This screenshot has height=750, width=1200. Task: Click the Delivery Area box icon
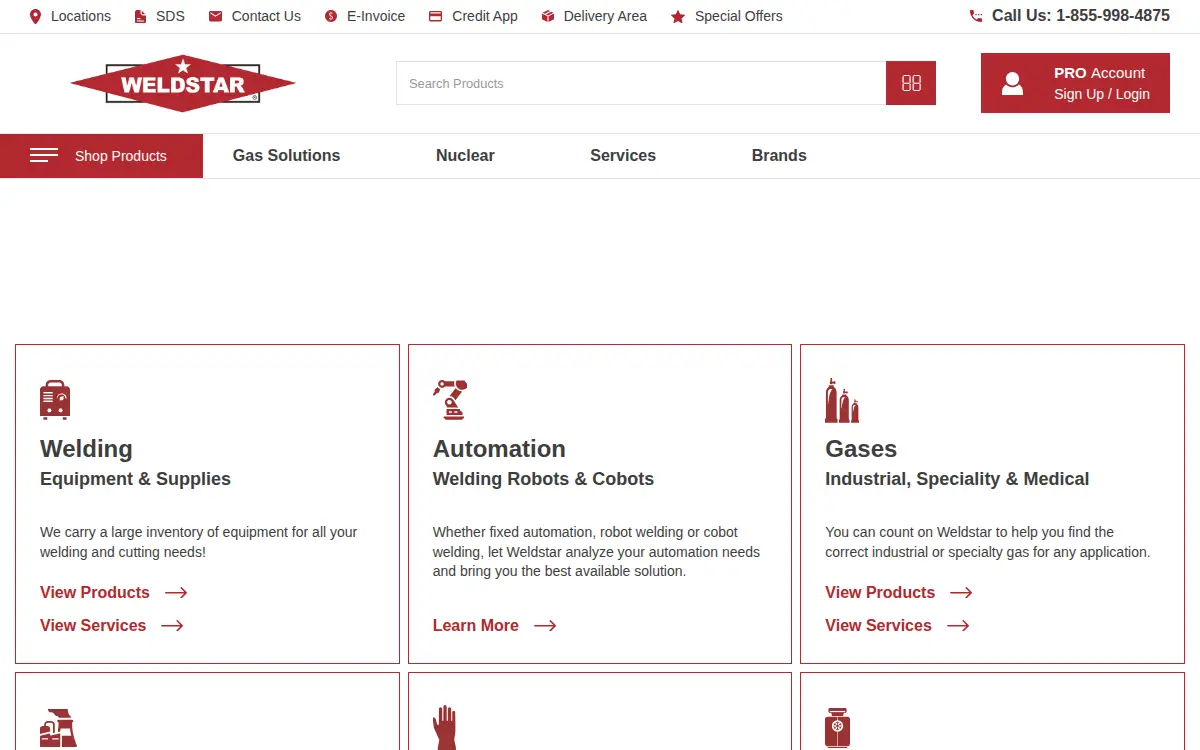548,16
